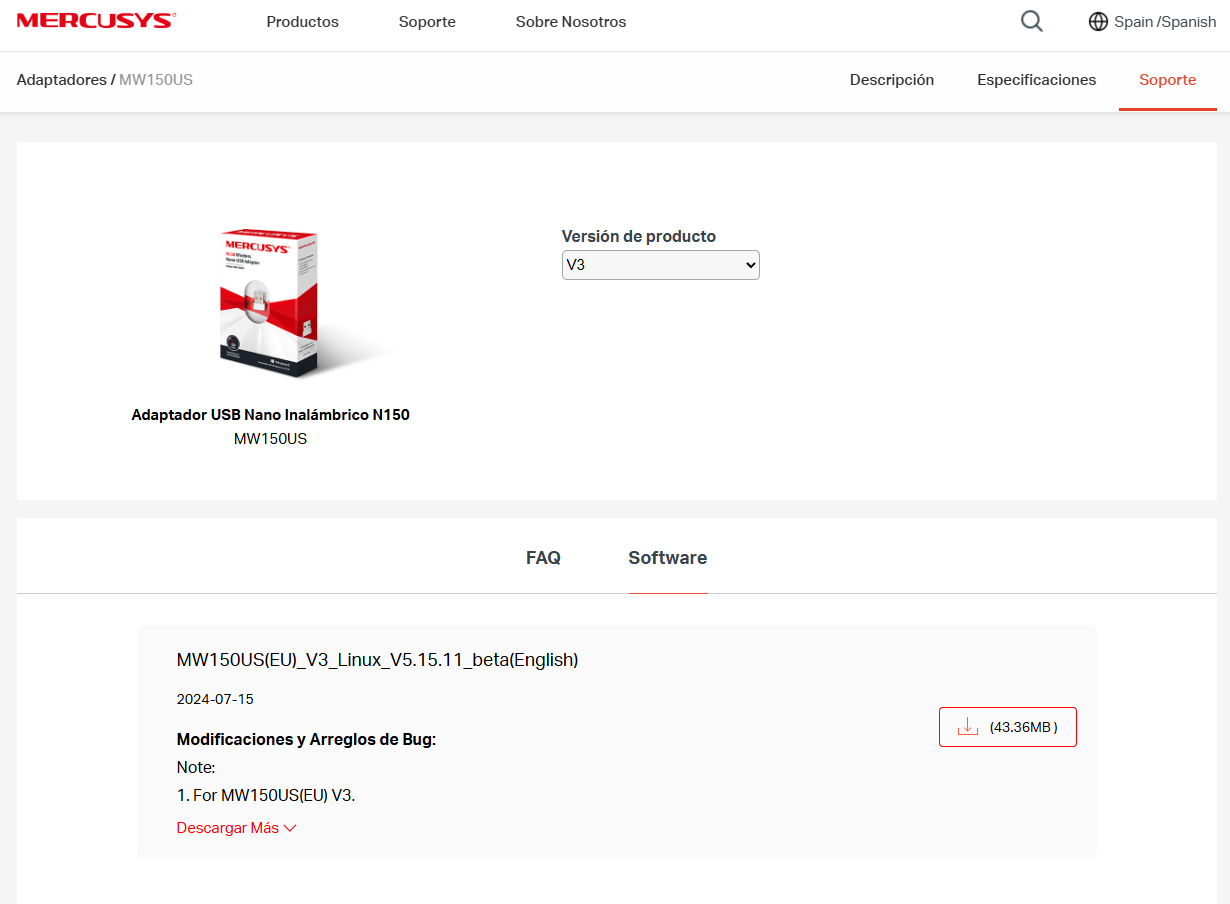
Task: Click the driver title MW150US(EU)_V3_Linux_V5.15.11_beta(English)
Action: [377, 660]
